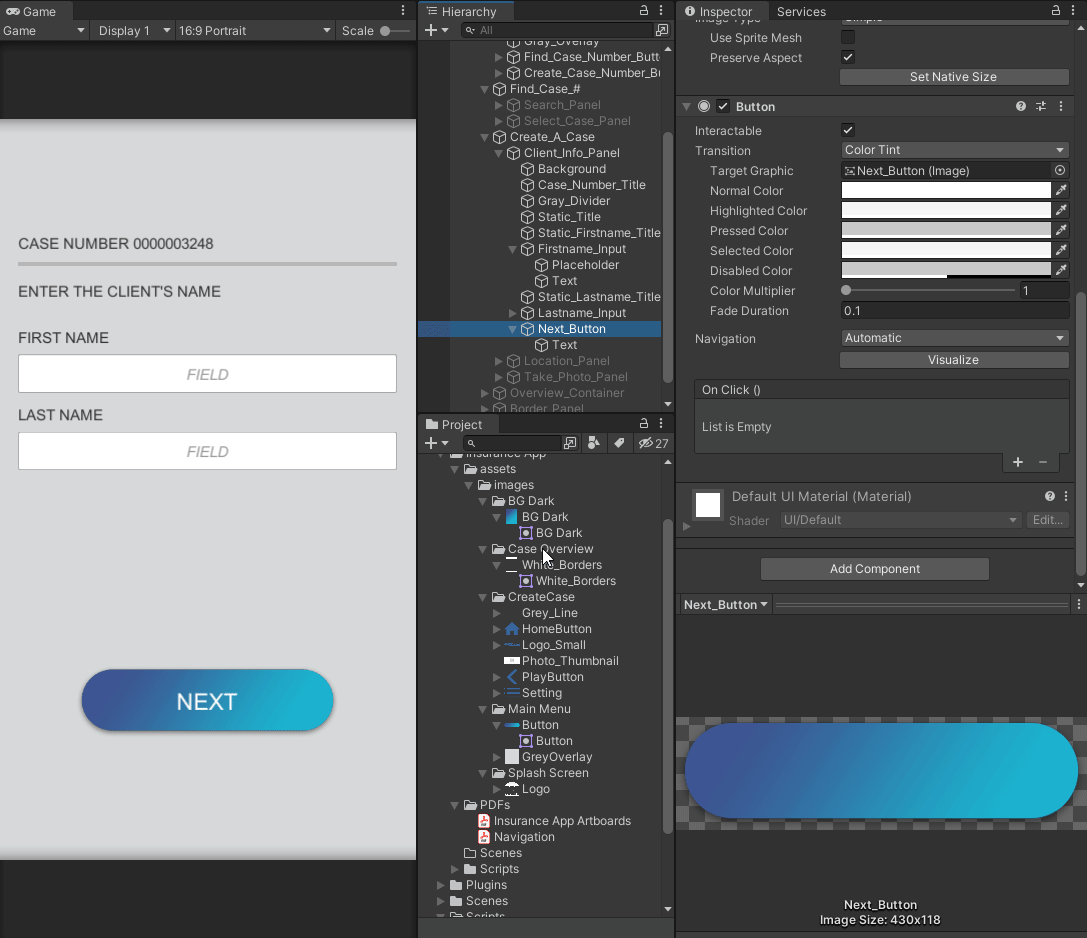Screen dimensions: 1087x938
Task: Open search in scene context icon in Hierarchy
Action: tap(662, 30)
